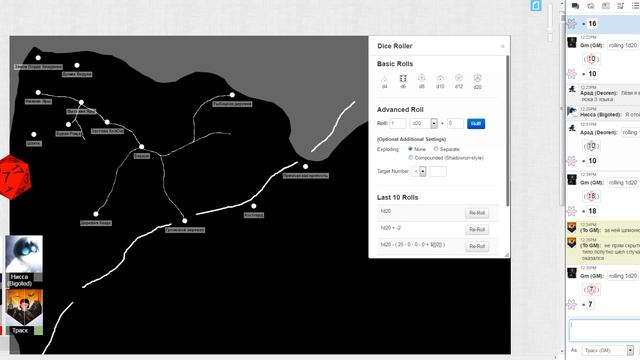Viewport: 640px width, 360px height.
Task: Open the die type dropdown showing d20
Action: pos(424,123)
